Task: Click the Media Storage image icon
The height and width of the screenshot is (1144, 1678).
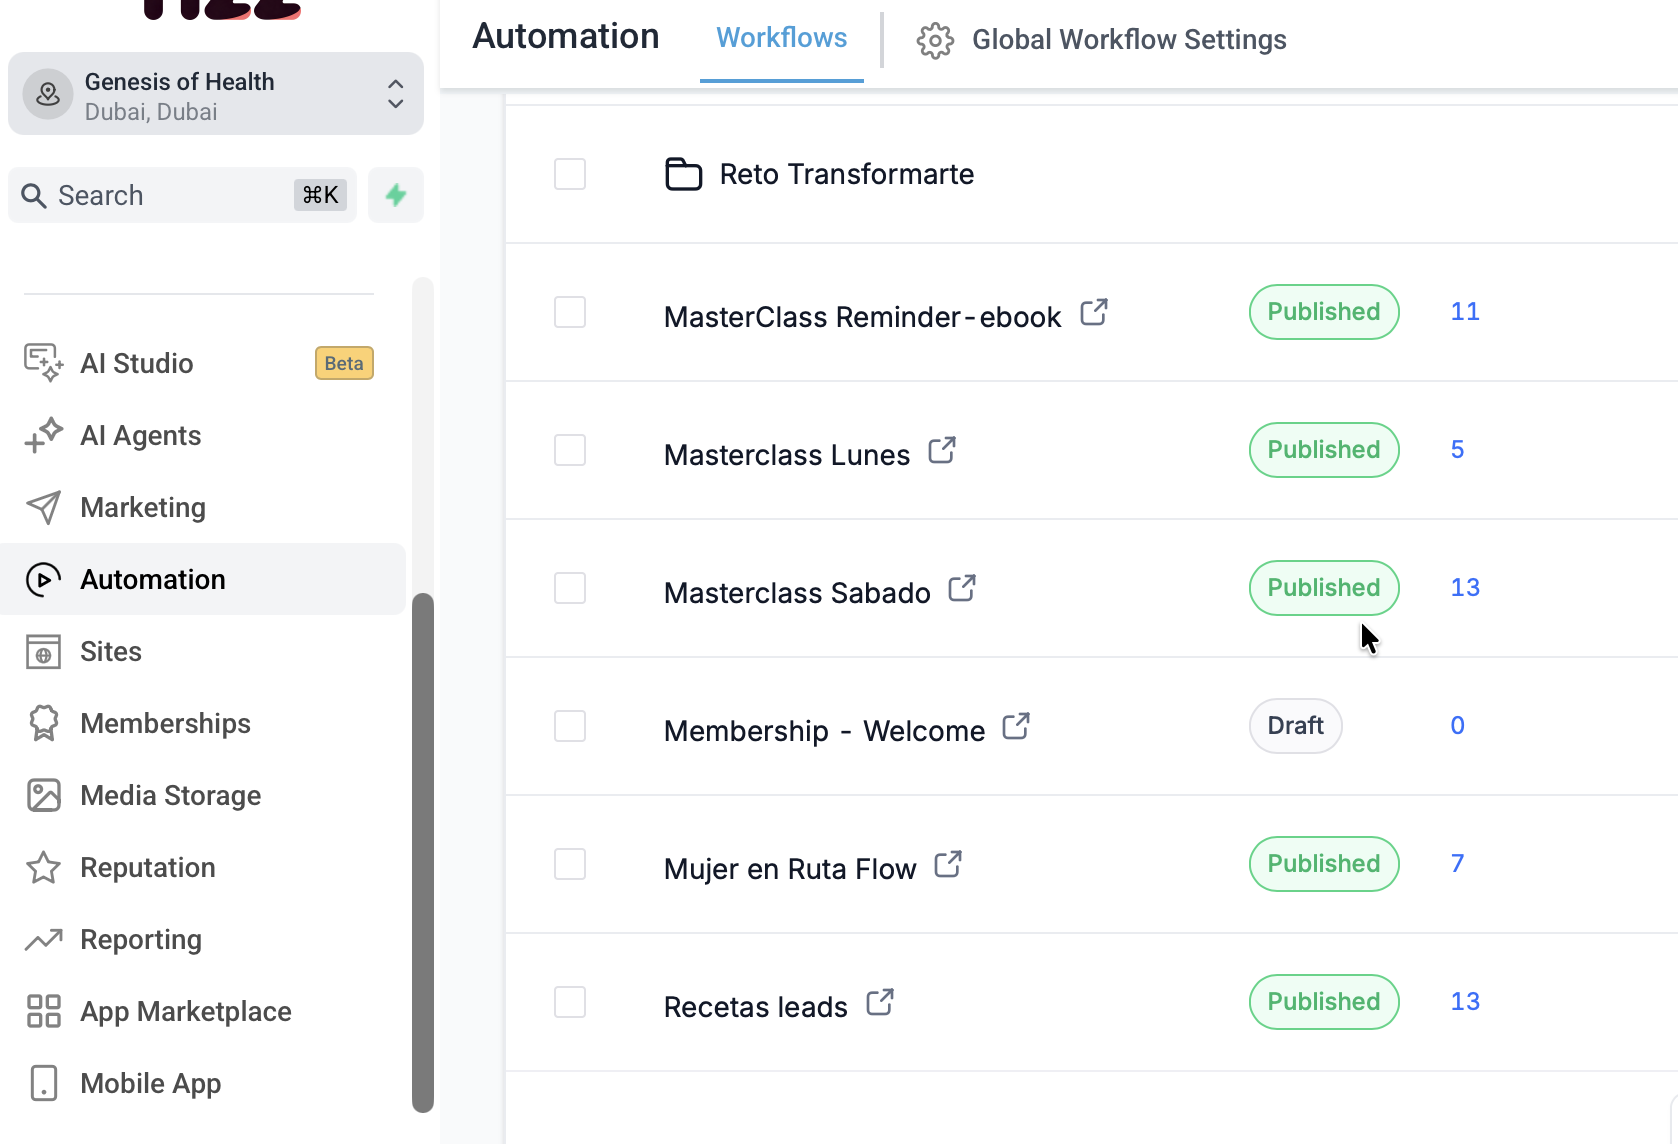Action: coord(43,795)
